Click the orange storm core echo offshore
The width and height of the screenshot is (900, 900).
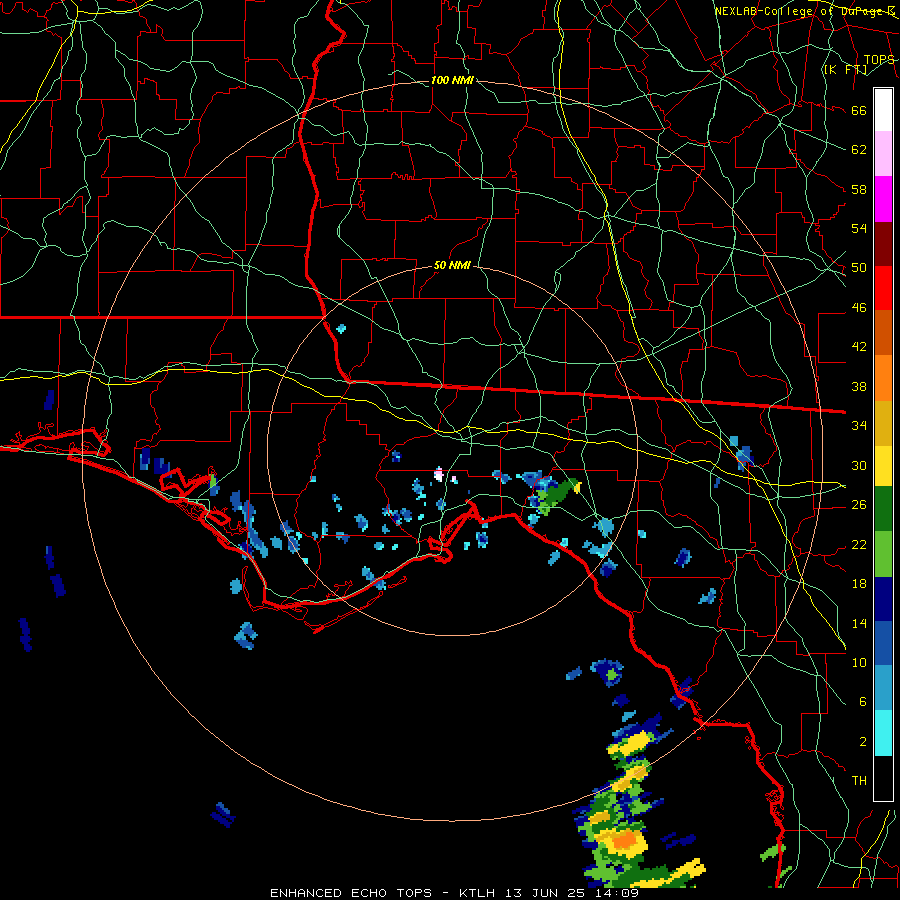(624, 841)
